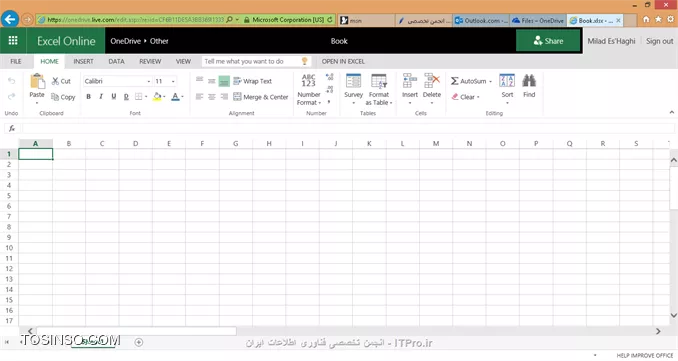Open the FILE menu tab
The width and height of the screenshot is (678, 361).
coord(16,61)
